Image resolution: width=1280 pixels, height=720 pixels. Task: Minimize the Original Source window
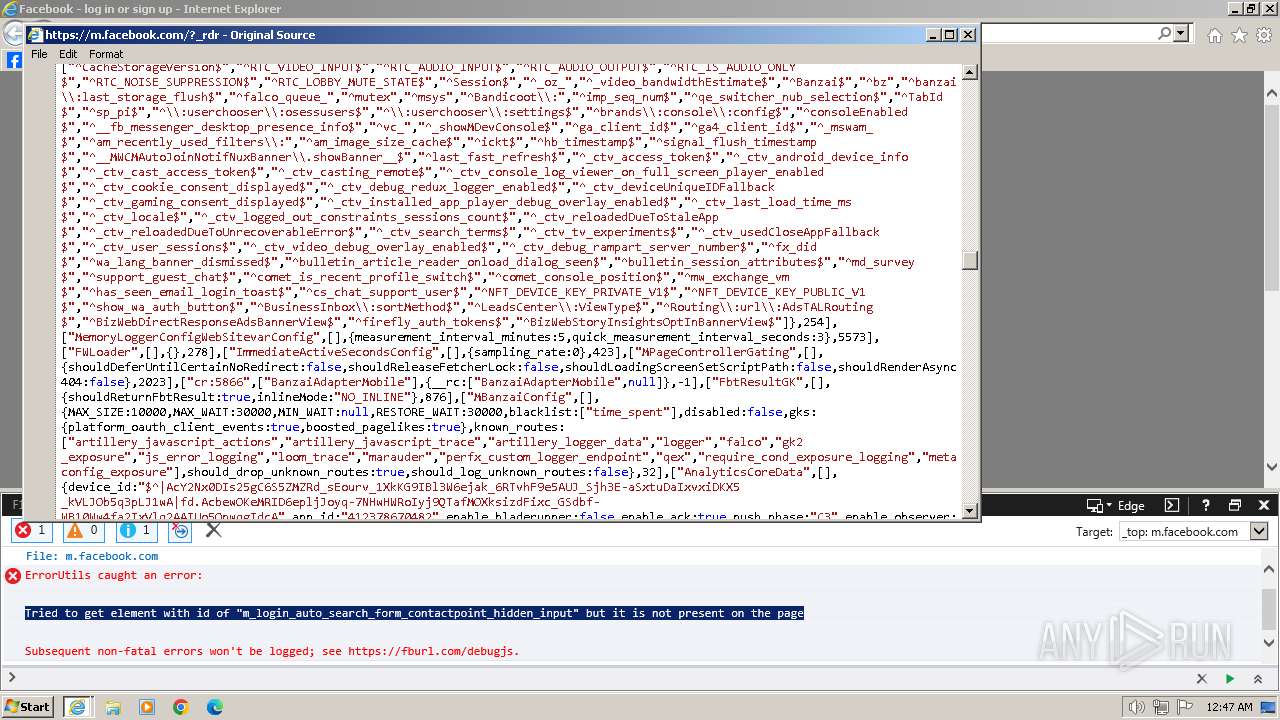[934, 34]
